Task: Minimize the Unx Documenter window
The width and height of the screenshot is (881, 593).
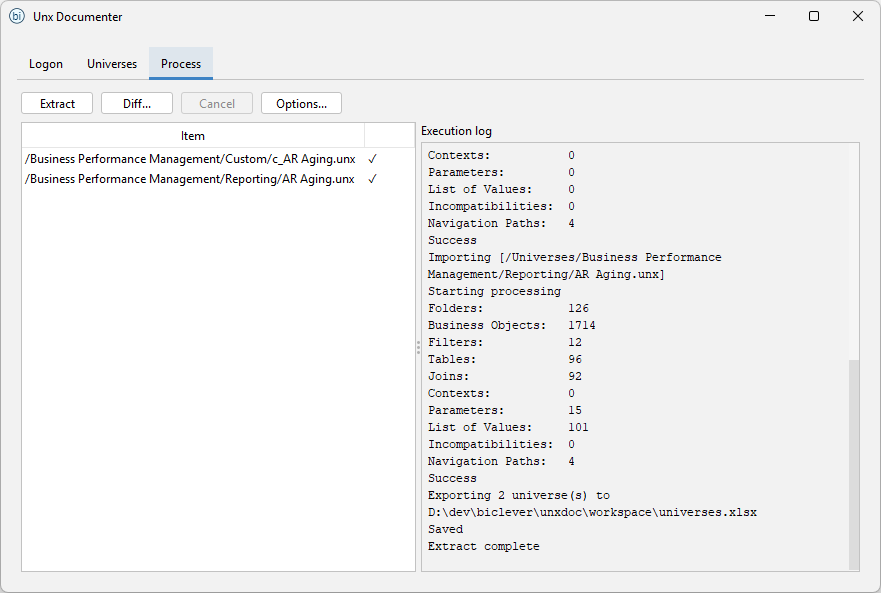Action: click(770, 16)
